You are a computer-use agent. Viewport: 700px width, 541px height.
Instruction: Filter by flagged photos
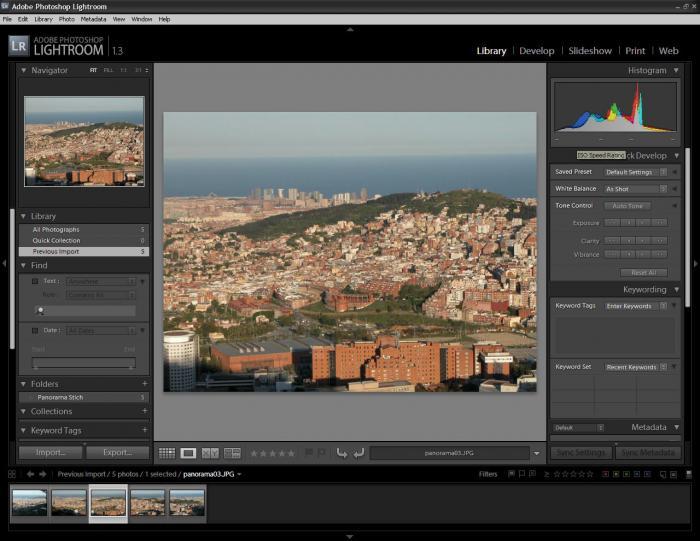pyautogui.click(x=512, y=474)
